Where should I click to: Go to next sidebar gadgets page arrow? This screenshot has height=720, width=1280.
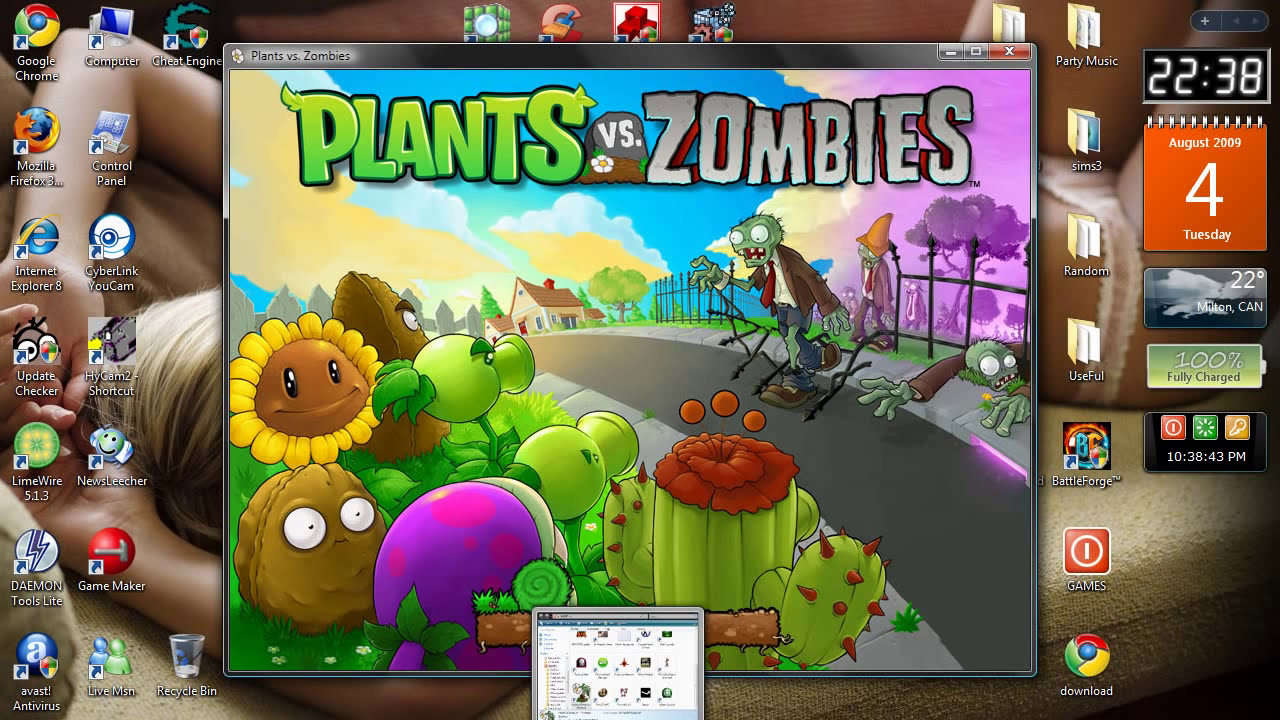click(x=1256, y=21)
